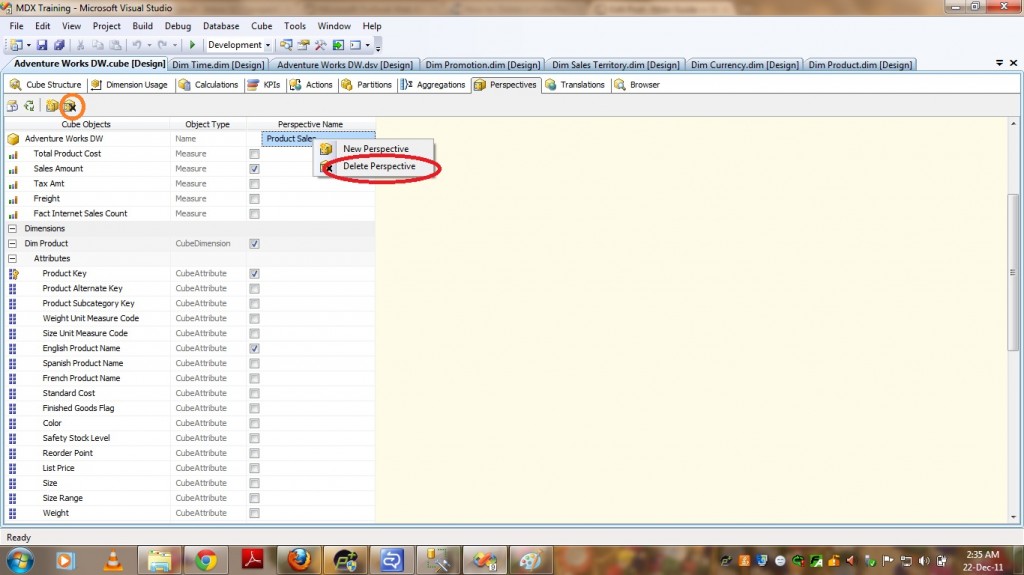
Task: Choose Delete Perspective from context menu
Action: click(x=378, y=166)
